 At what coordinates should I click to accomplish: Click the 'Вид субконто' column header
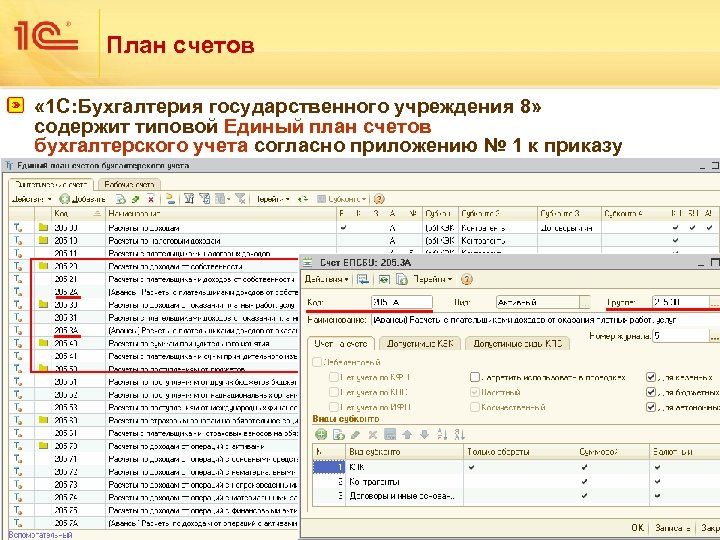pyautogui.click(x=404, y=452)
